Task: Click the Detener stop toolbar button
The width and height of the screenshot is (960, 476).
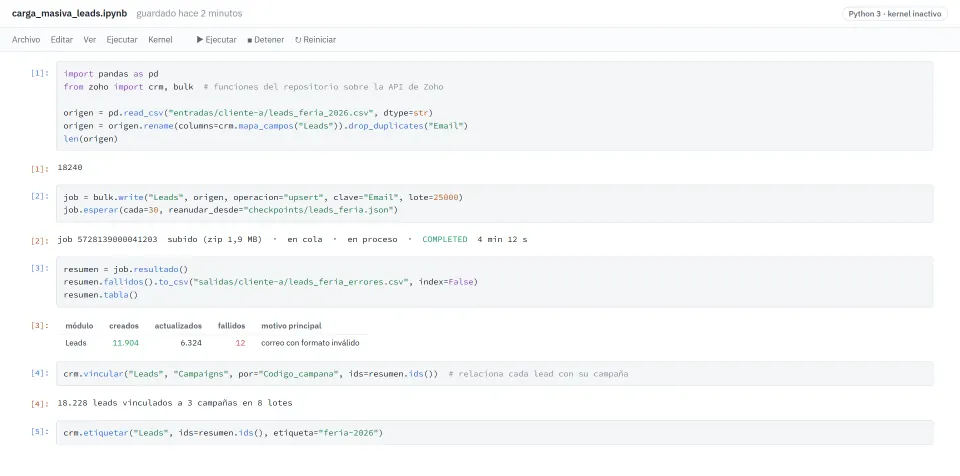Action: pyautogui.click(x=266, y=40)
